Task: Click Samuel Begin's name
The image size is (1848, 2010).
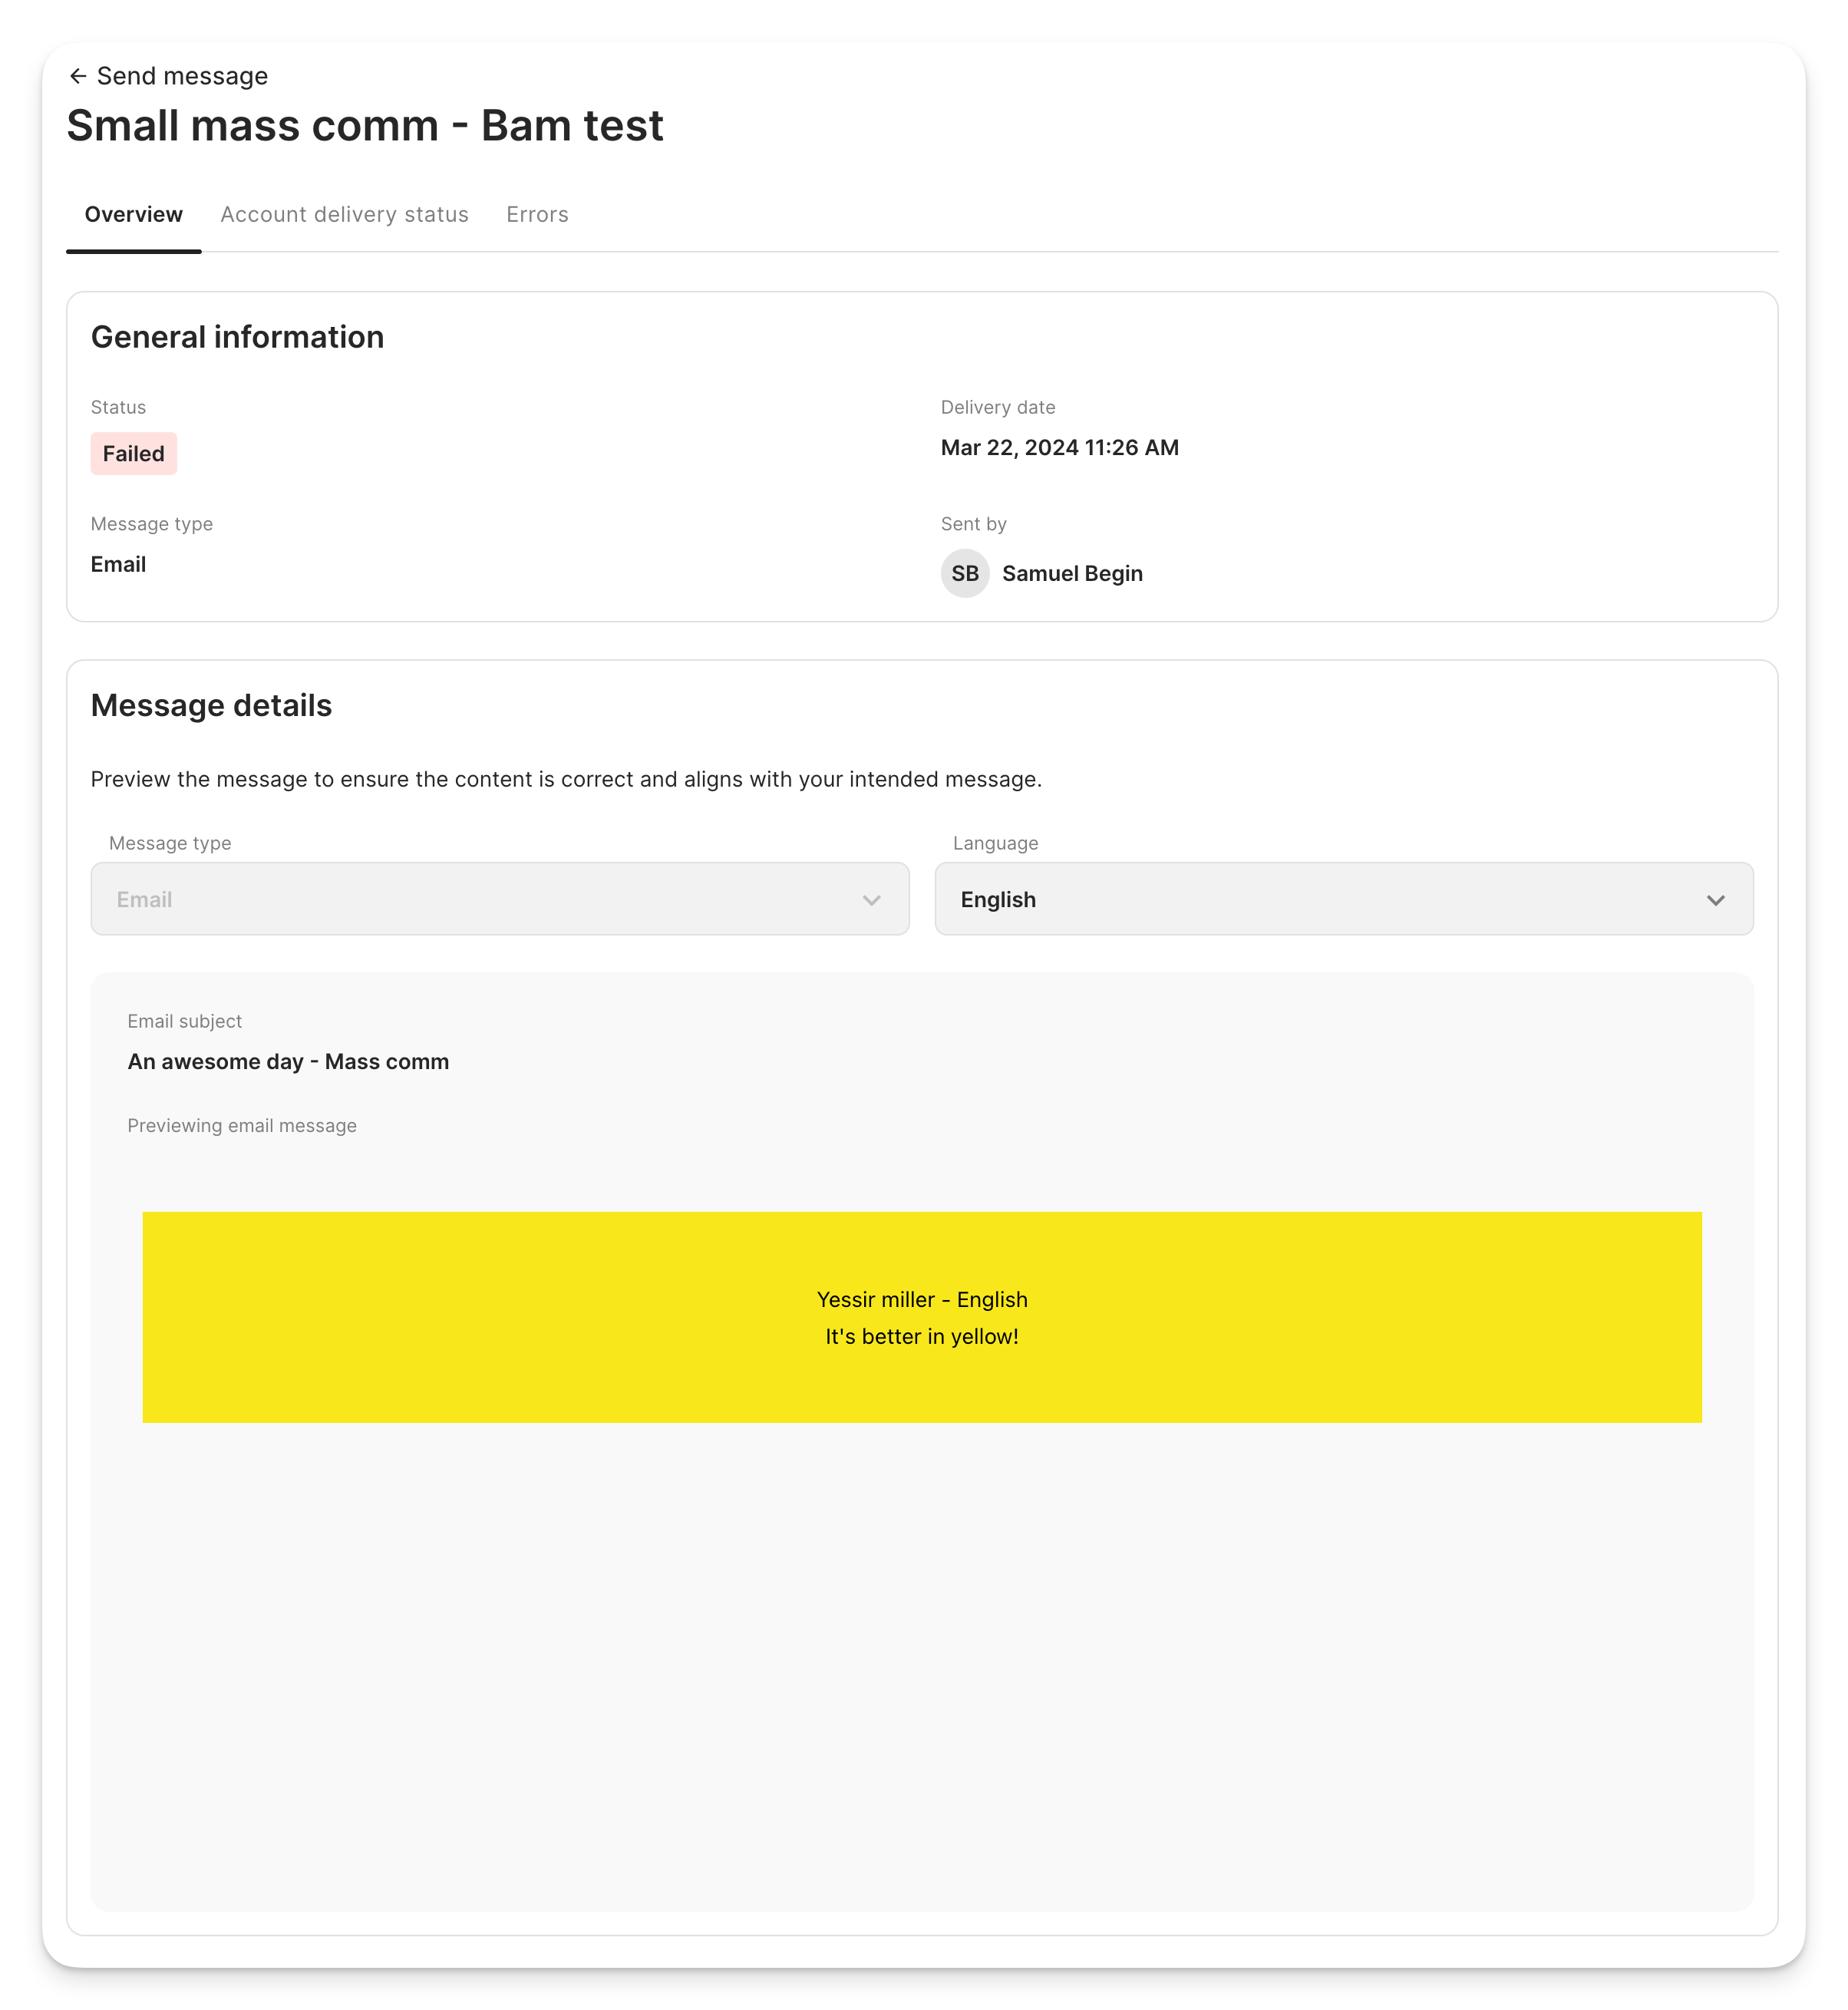Action: (1072, 573)
